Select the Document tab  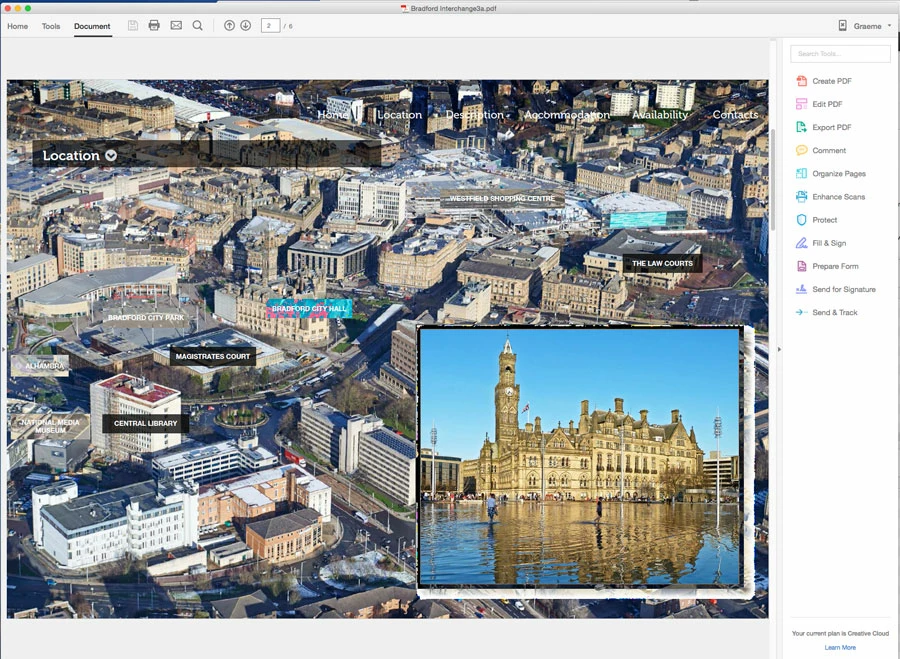coord(92,26)
